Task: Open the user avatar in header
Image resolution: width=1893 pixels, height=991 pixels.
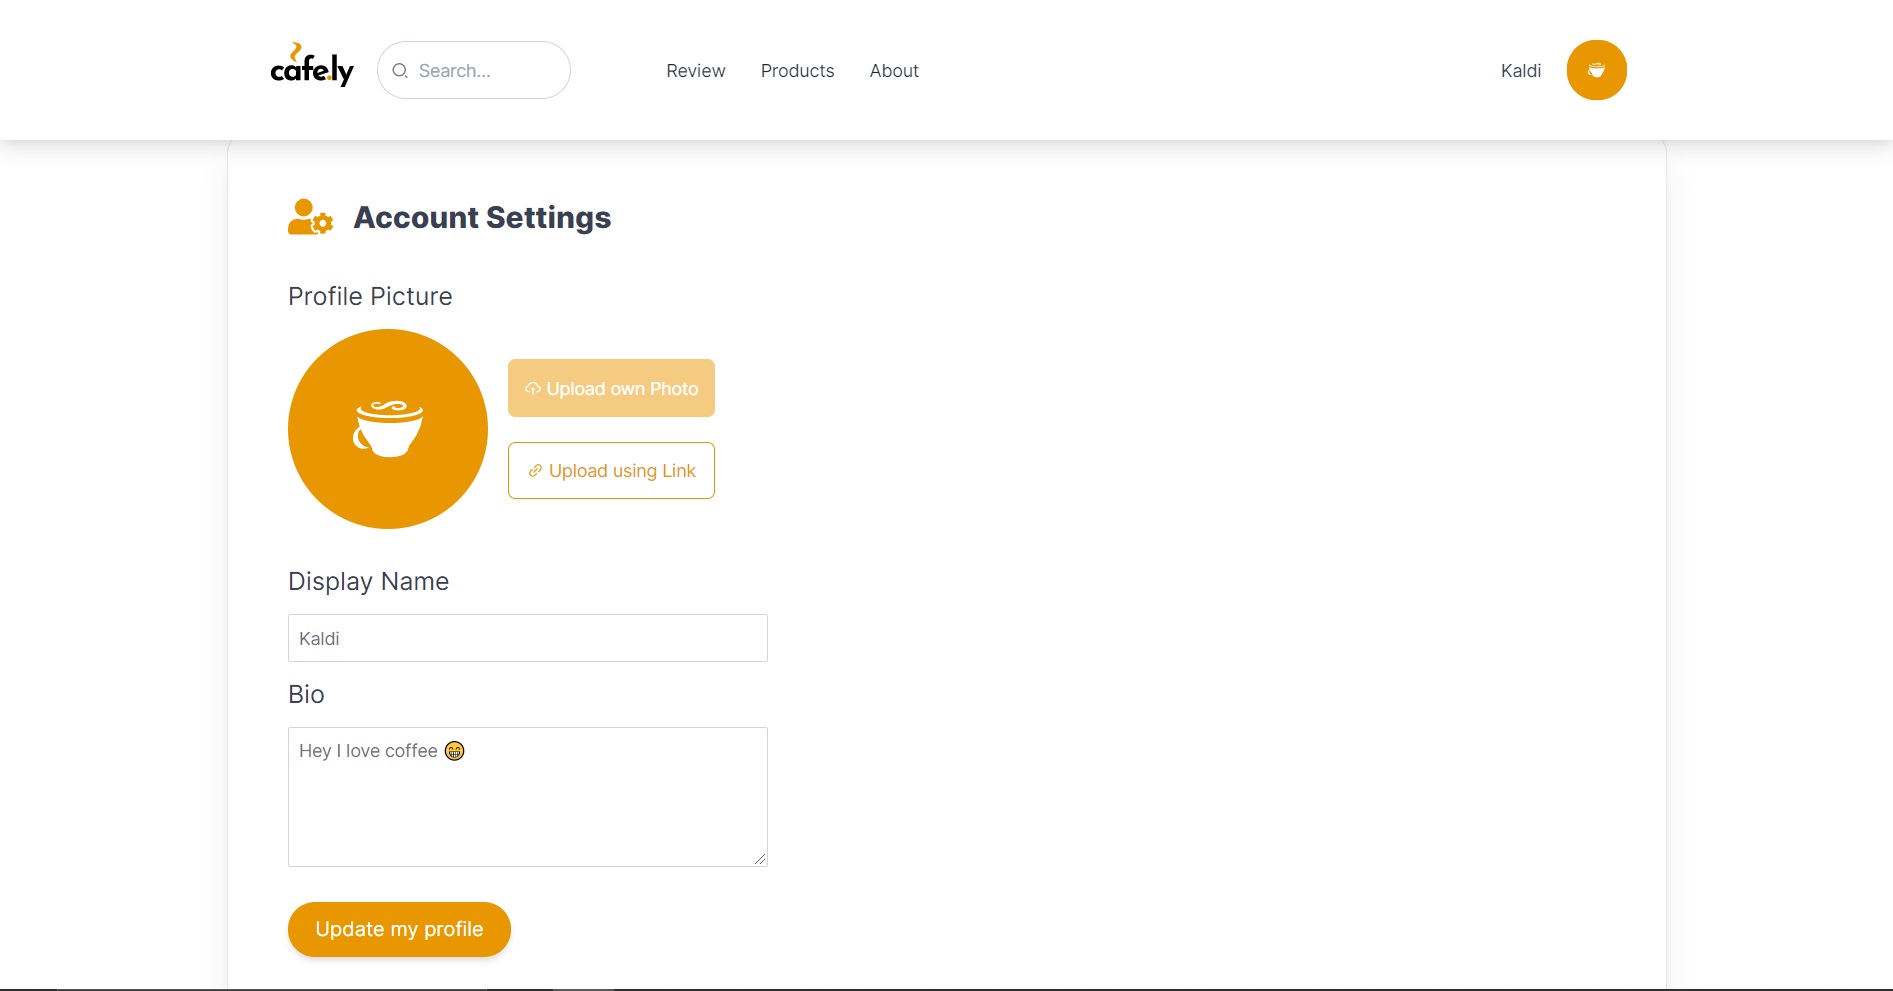Action: tap(1596, 70)
